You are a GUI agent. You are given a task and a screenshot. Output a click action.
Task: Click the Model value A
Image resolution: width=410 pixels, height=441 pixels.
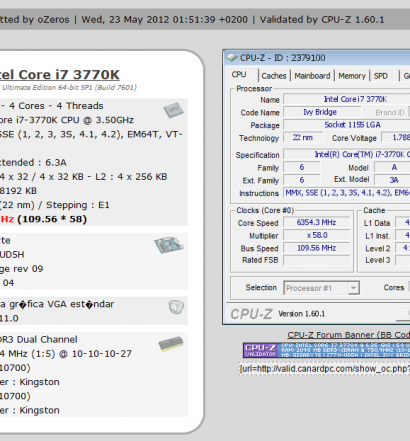coord(392,167)
